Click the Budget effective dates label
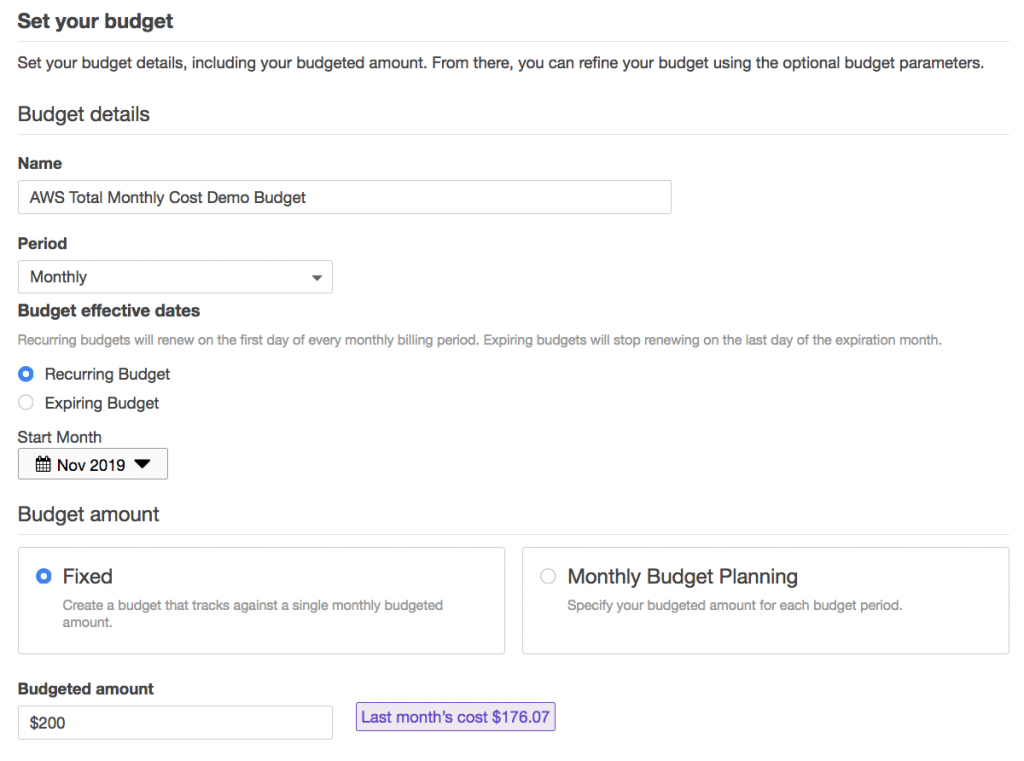Viewport: 1024px width, 761px height. point(108,310)
